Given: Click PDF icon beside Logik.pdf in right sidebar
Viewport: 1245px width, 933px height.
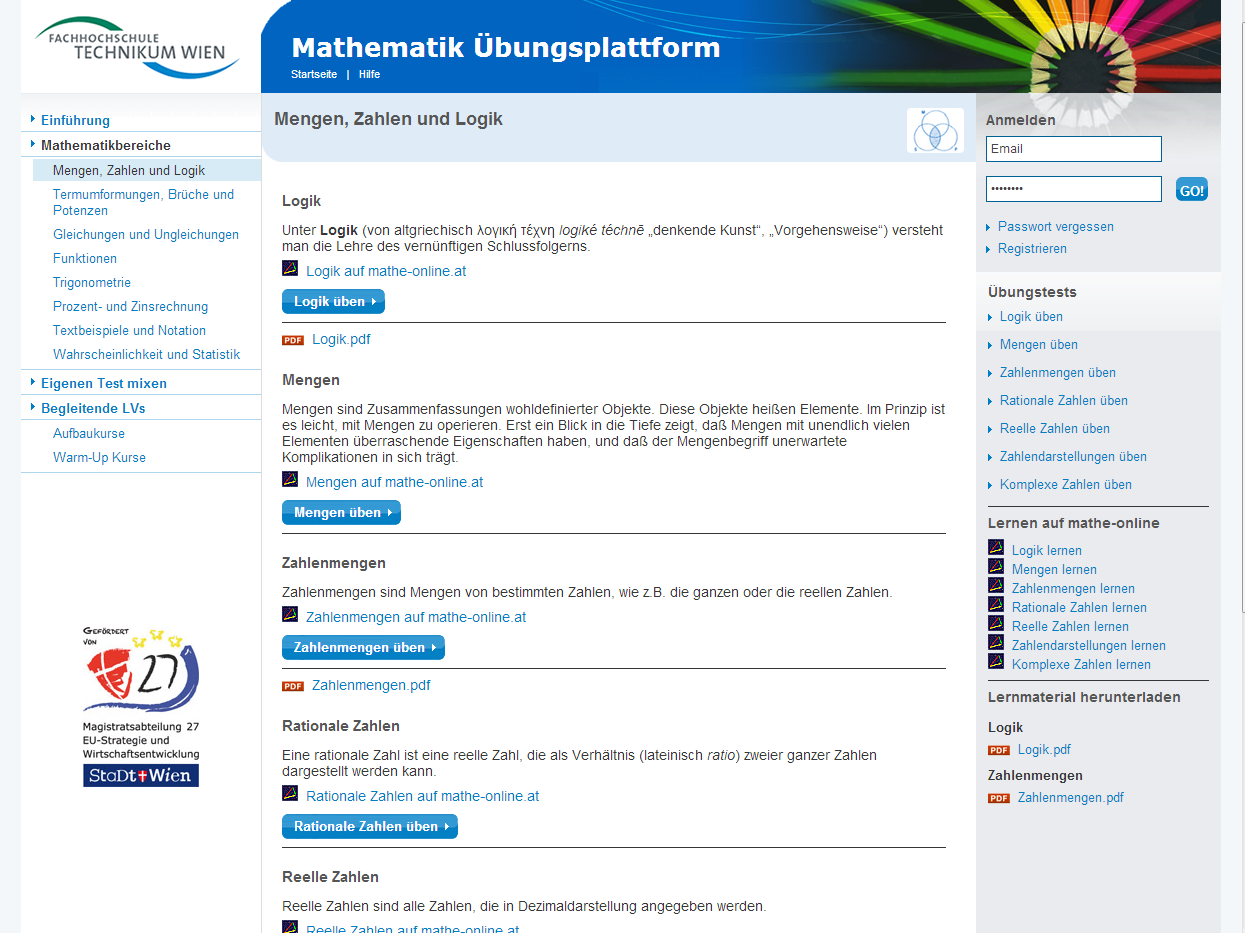Looking at the screenshot, I should coord(999,750).
